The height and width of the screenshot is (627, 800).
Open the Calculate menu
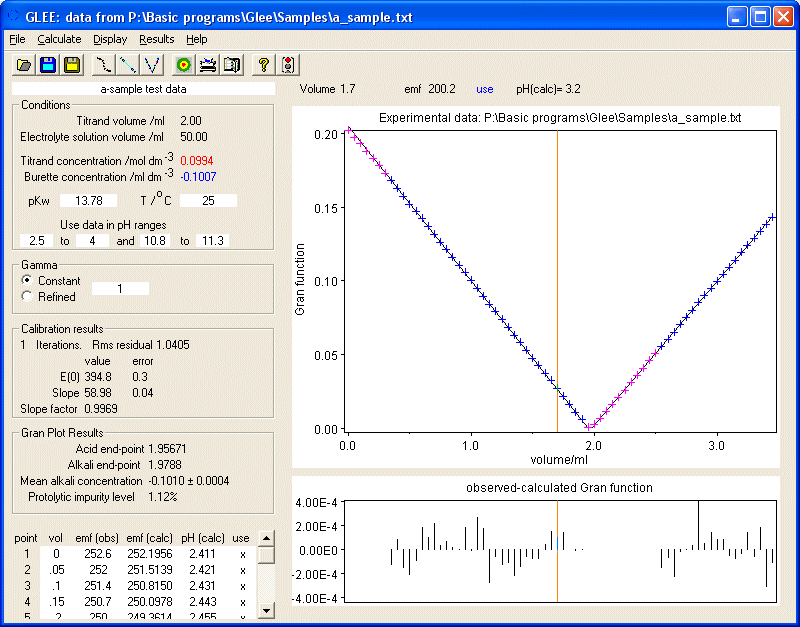(x=59, y=39)
